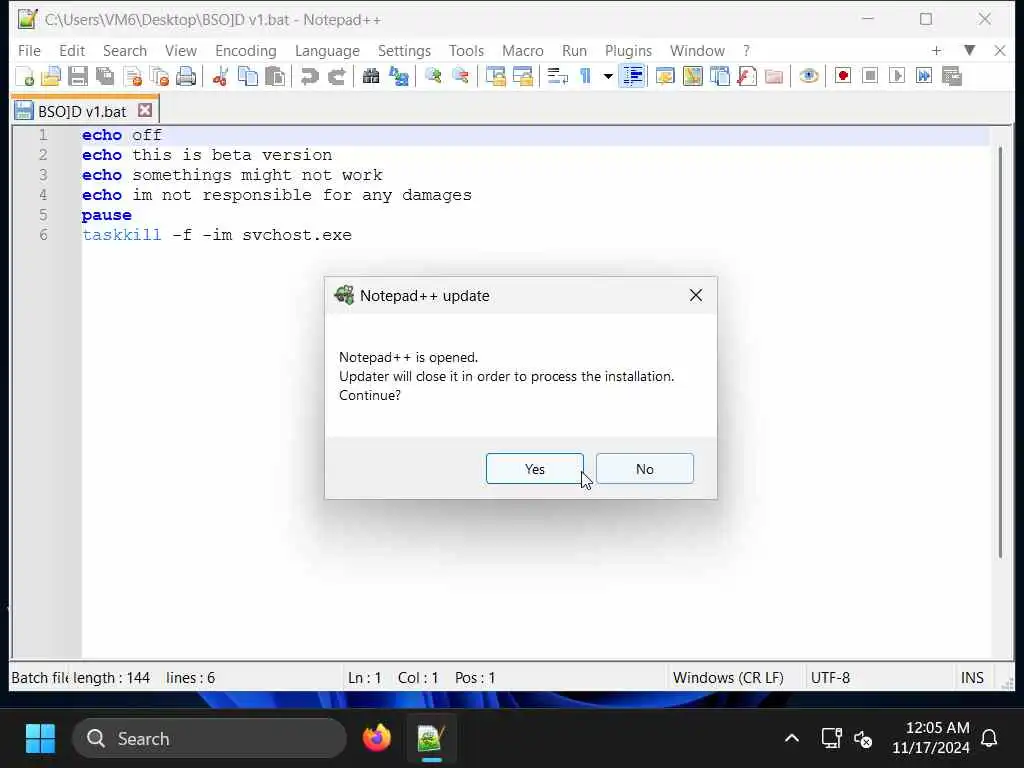Click Run macro multiple times icon
Screen dimensions: 1024x768
click(x=924, y=76)
